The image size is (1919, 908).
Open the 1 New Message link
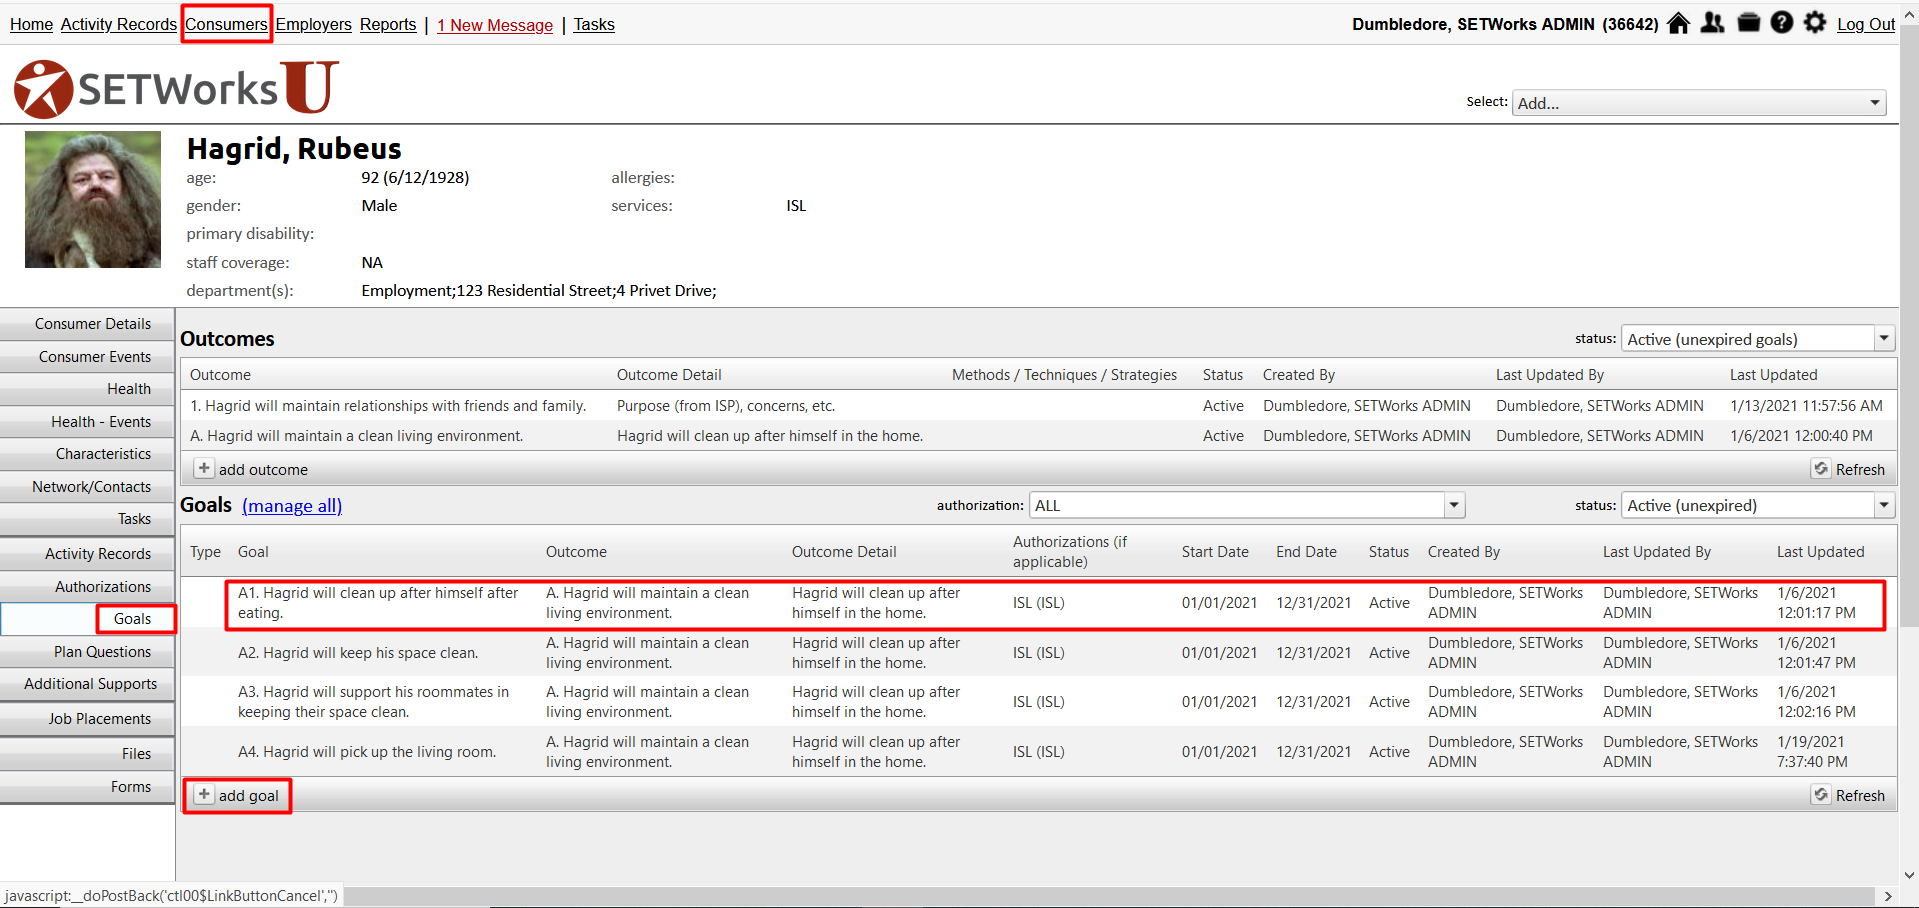[495, 25]
